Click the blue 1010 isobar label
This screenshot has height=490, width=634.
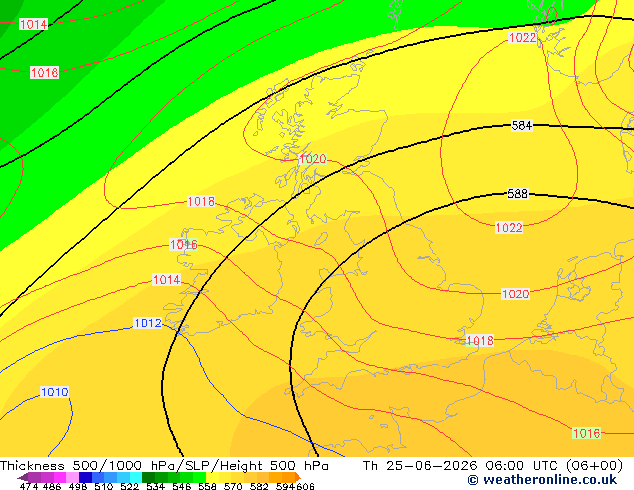(55, 392)
